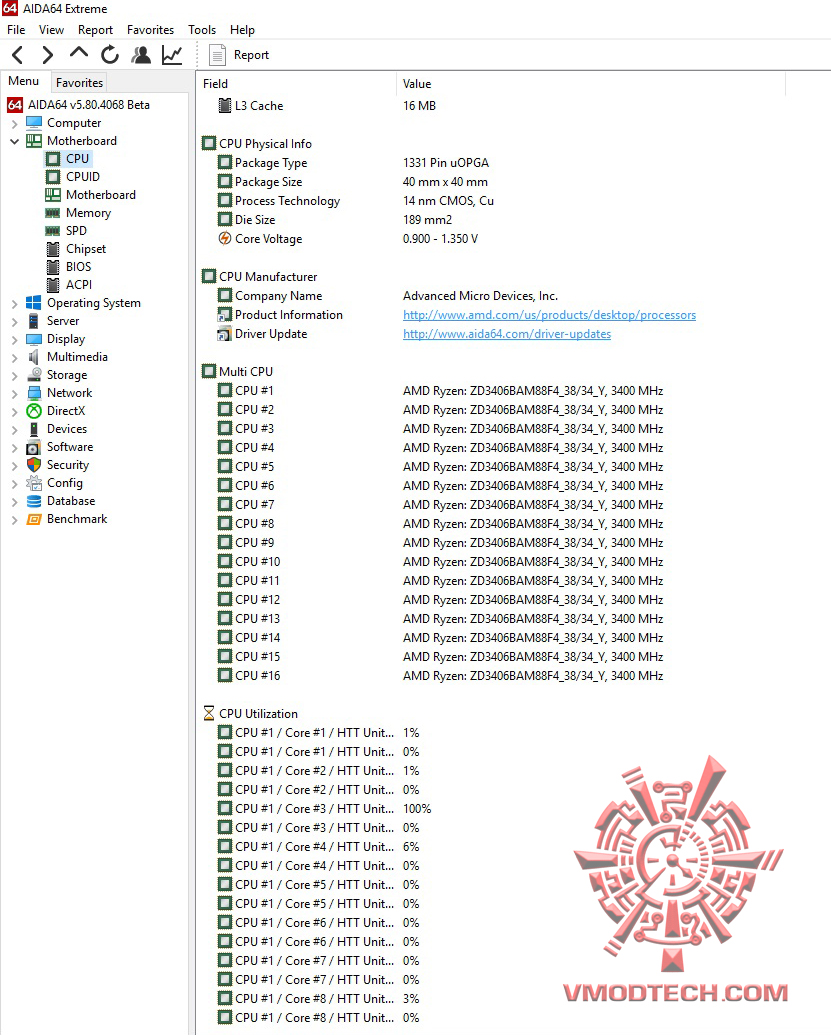Click the up-level arrow toolbar icon
This screenshot has height=1035, width=831.
tap(79, 53)
